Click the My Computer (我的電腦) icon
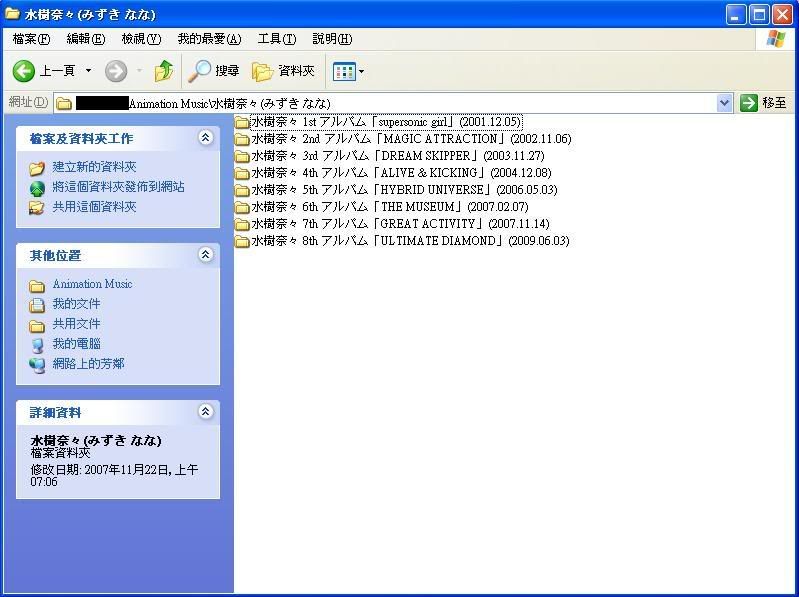Image resolution: width=799 pixels, height=597 pixels. coord(37,345)
